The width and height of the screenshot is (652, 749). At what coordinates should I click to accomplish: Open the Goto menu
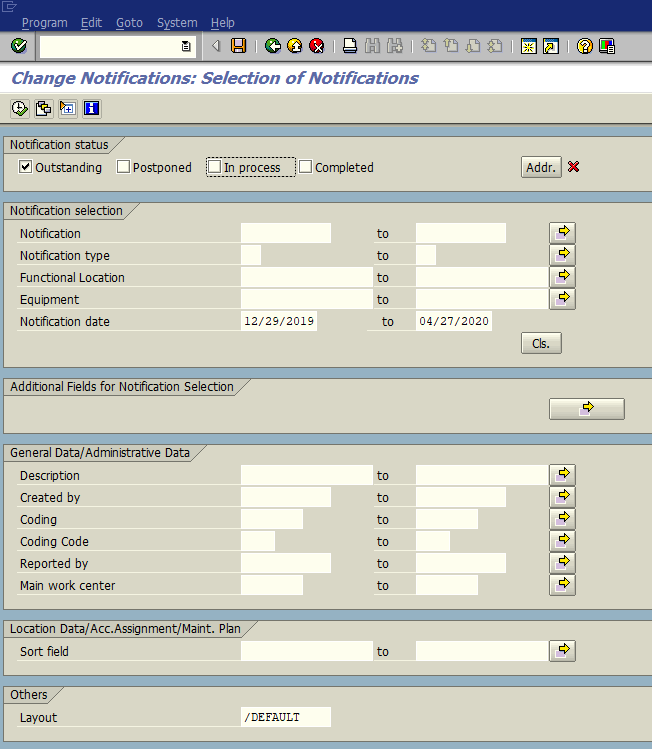129,22
